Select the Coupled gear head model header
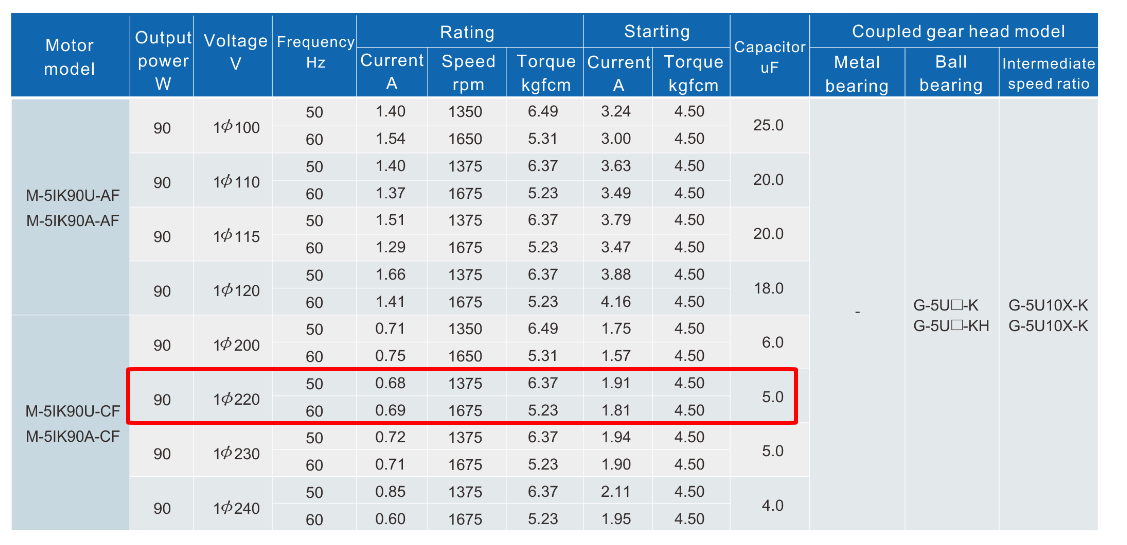This screenshot has width=1127, height=545. 957,32
